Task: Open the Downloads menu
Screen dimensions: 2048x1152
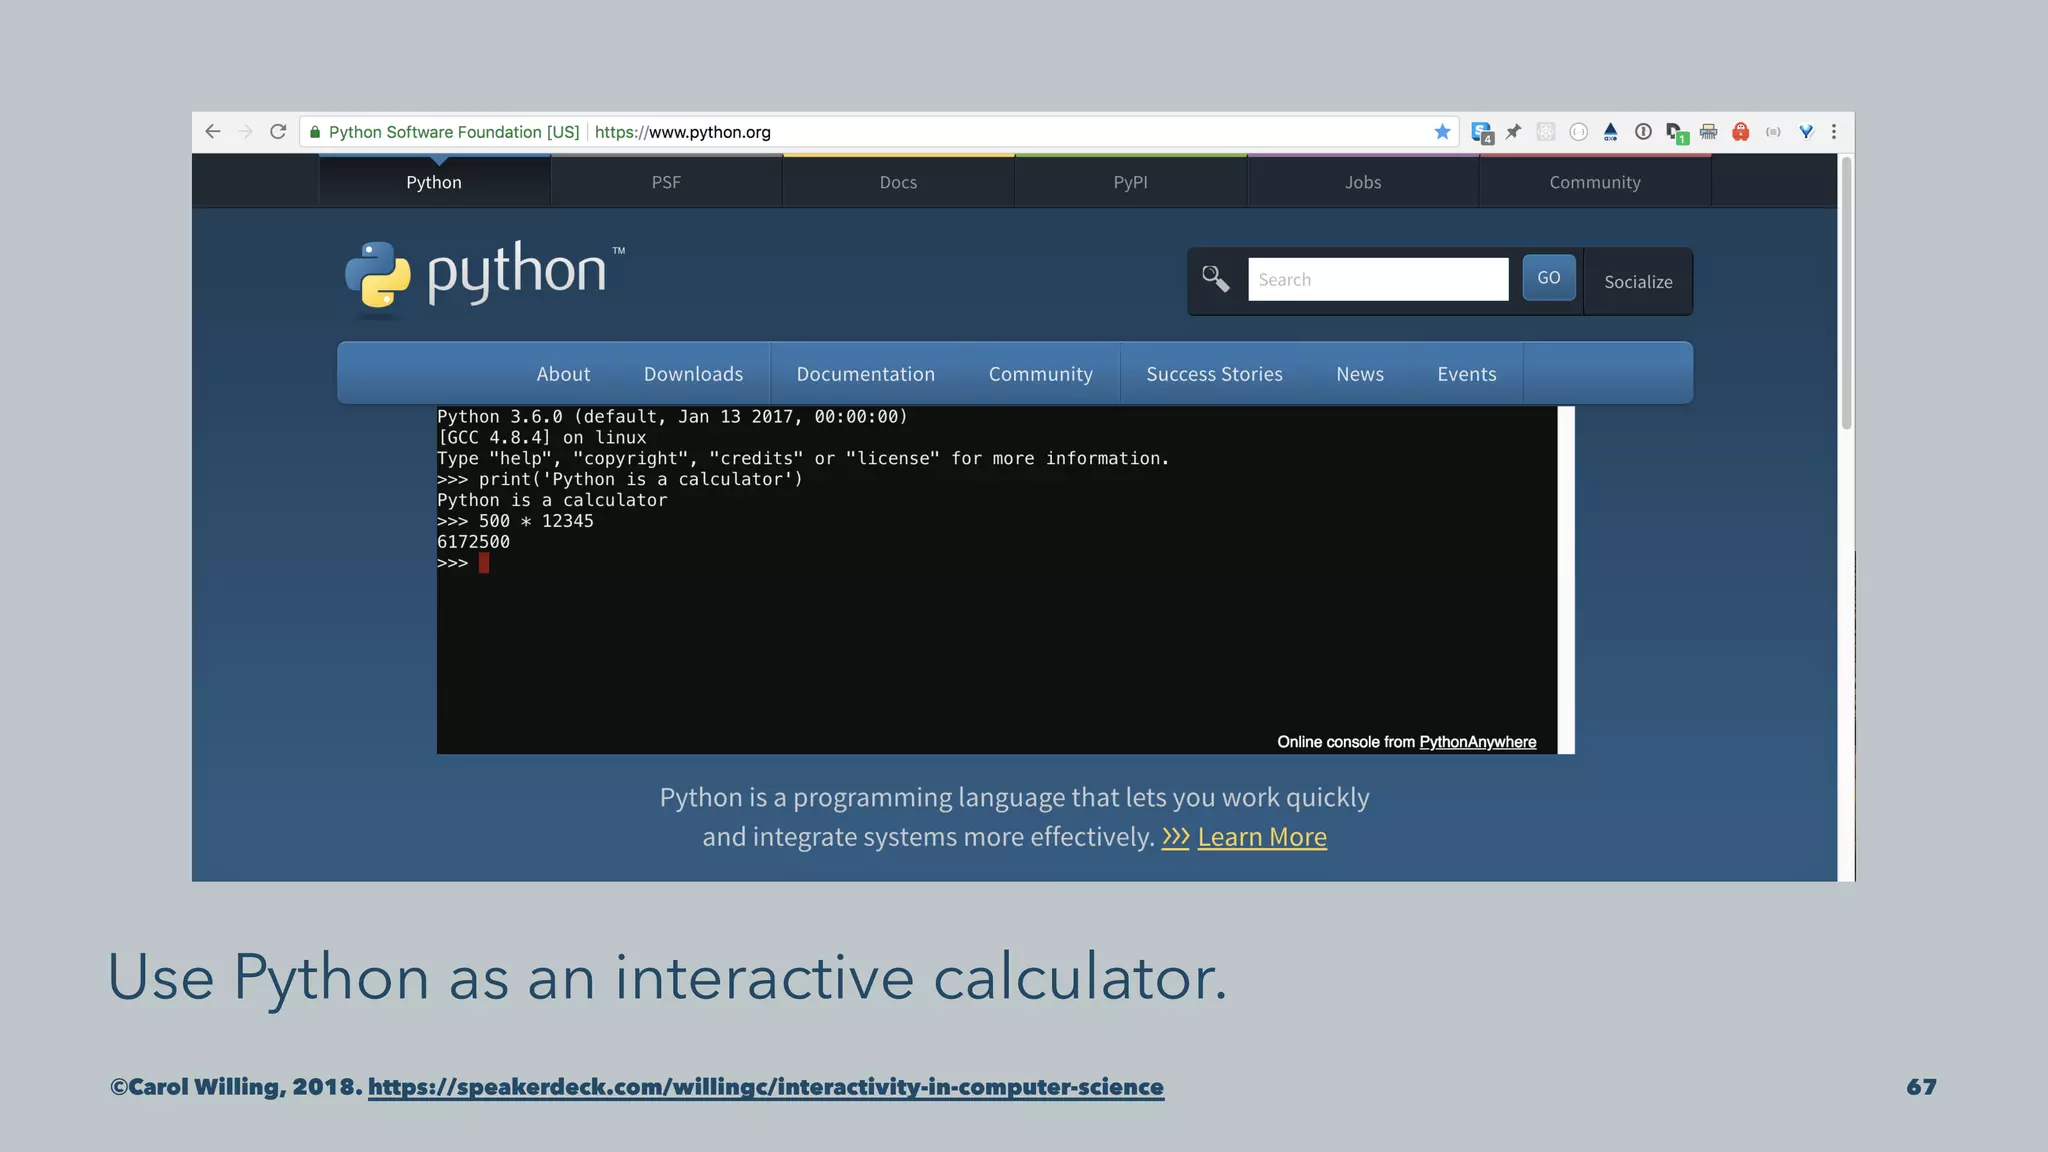Action: (693, 374)
